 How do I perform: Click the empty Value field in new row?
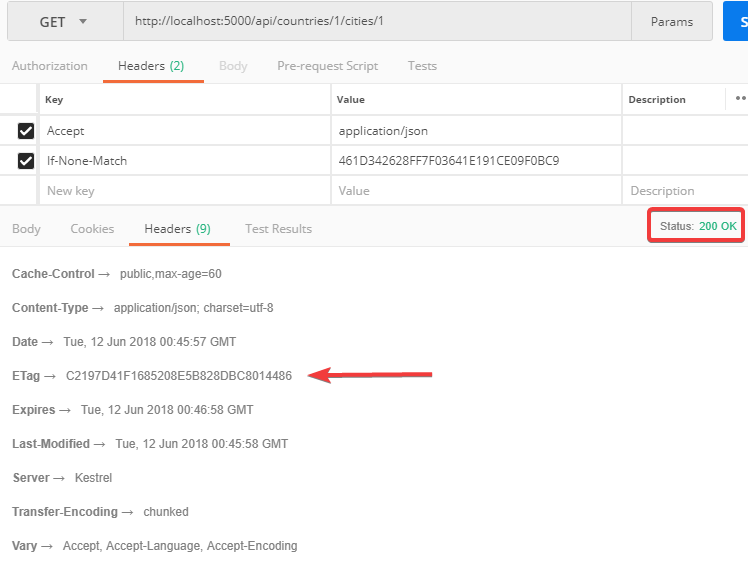[x=476, y=191]
